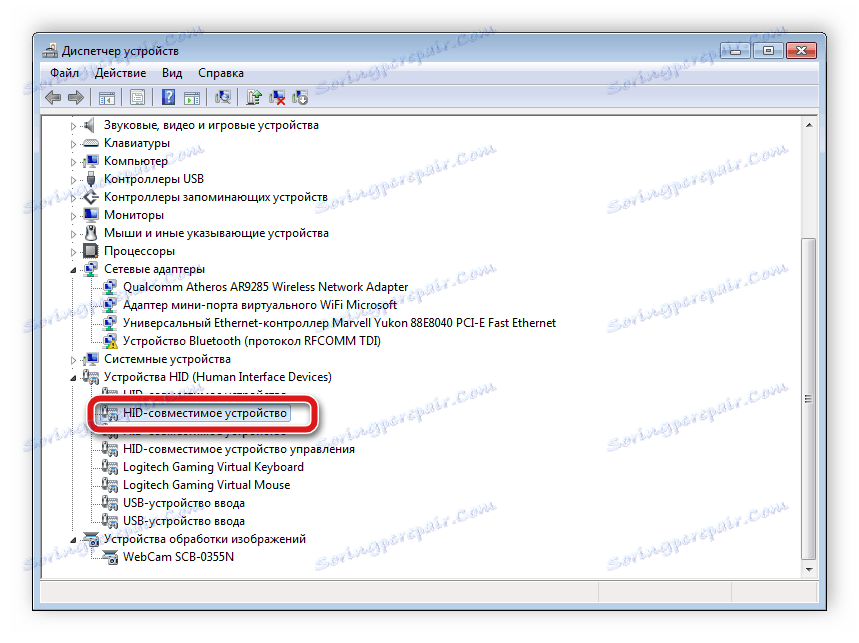Screen dimensions: 859x643
Task: Click the sound devices speaker icon
Action: (90, 125)
